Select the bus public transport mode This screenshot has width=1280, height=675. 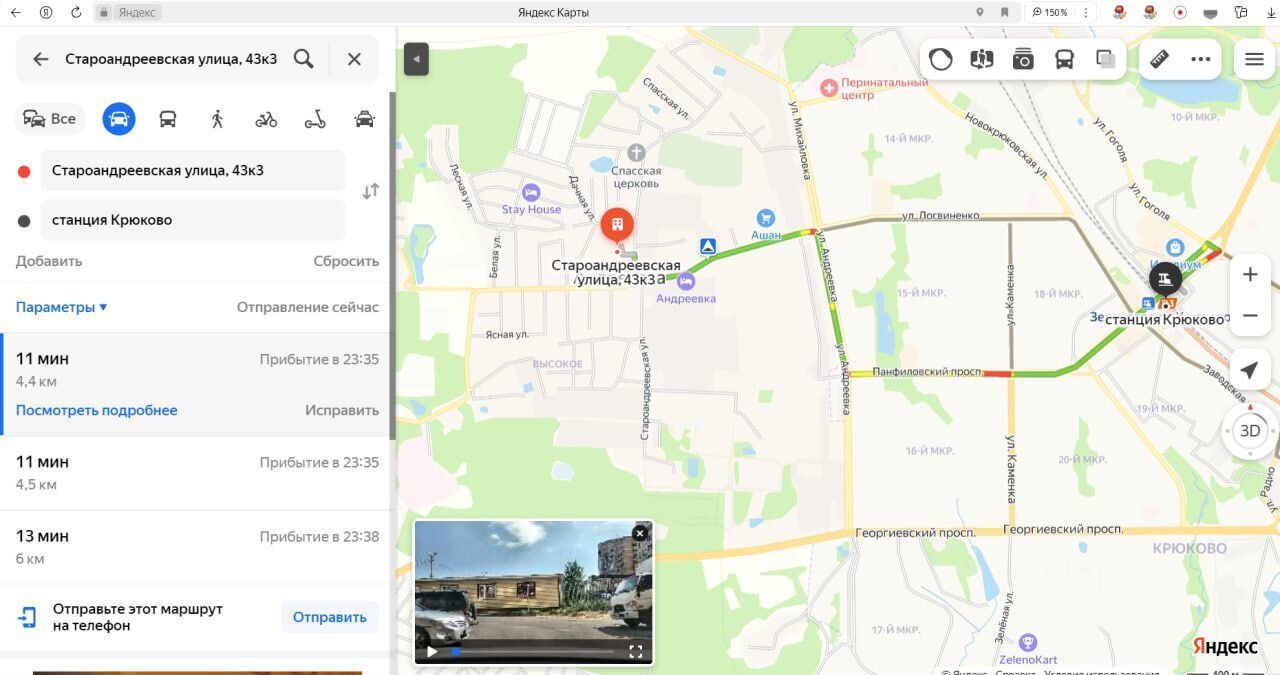pyautogui.click(x=168, y=119)
